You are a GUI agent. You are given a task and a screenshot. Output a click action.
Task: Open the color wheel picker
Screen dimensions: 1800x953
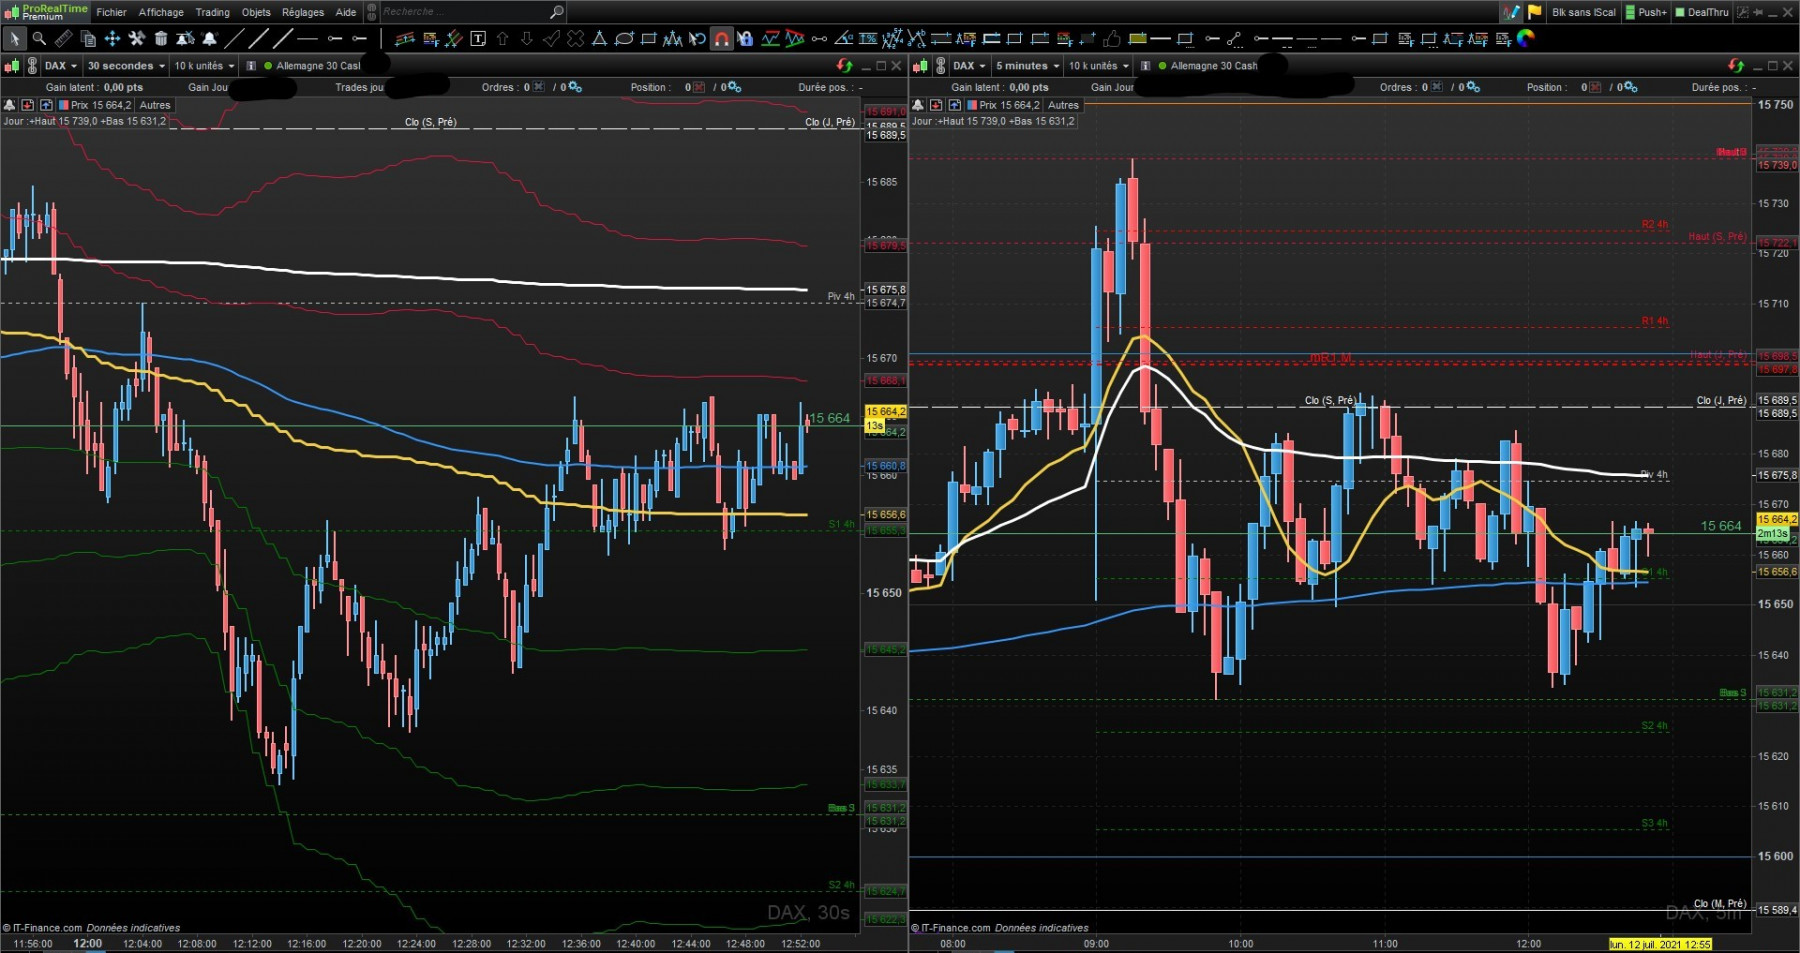[1526, 38]
